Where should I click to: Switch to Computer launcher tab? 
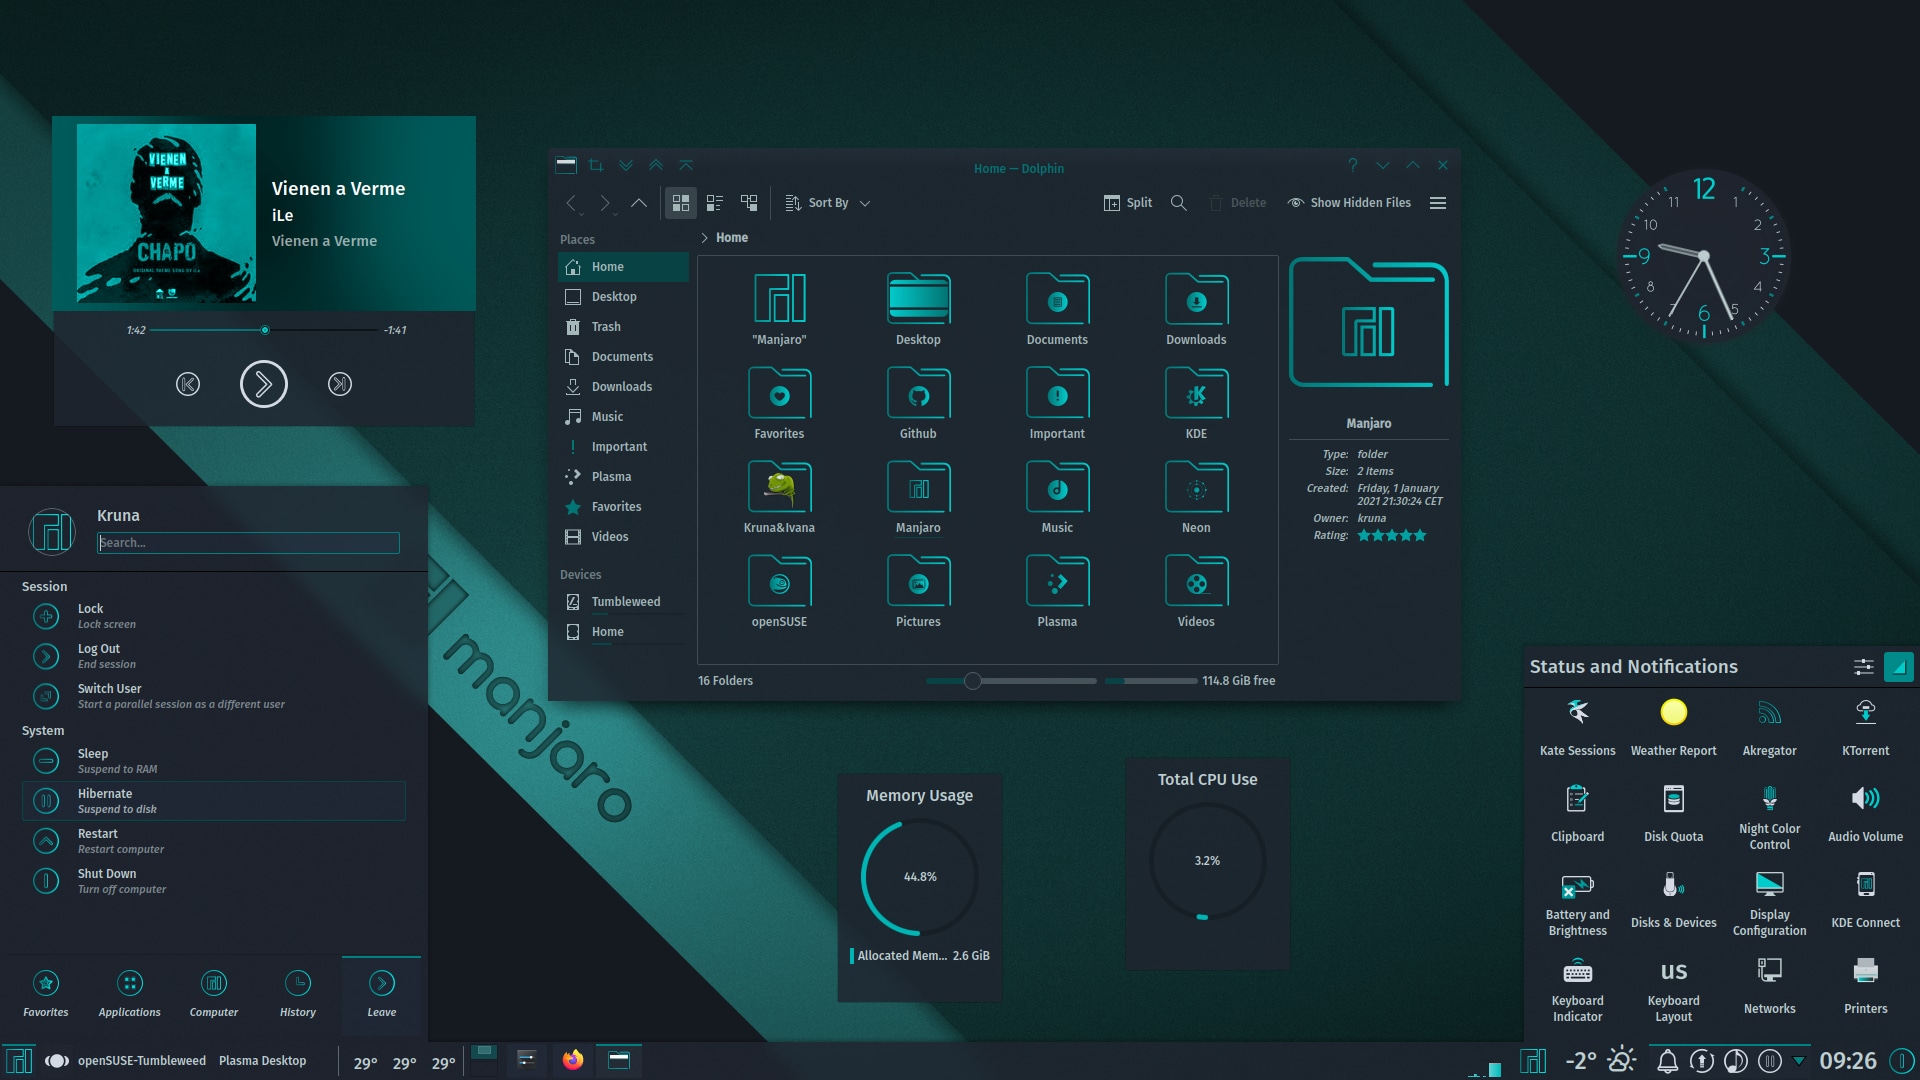214,995
